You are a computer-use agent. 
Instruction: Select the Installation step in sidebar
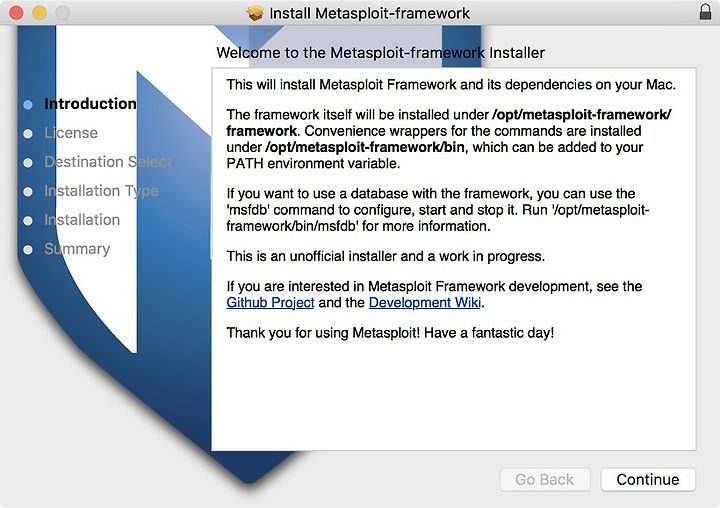click(82, 220)
